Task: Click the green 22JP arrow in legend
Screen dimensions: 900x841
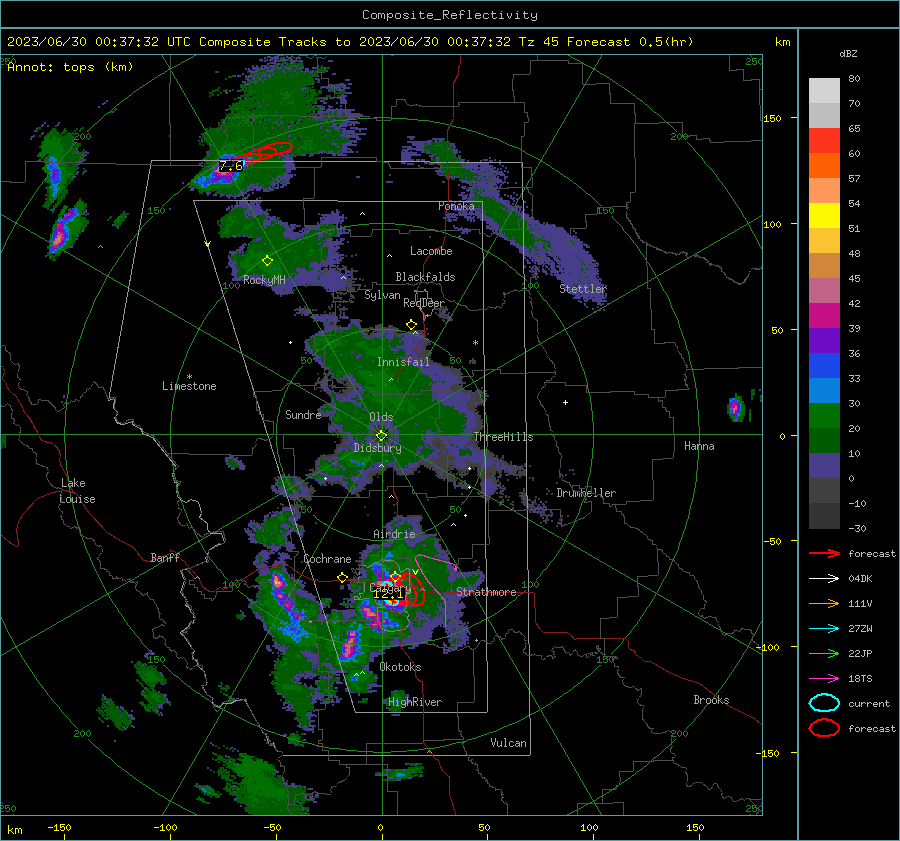Action: (824, 653)
